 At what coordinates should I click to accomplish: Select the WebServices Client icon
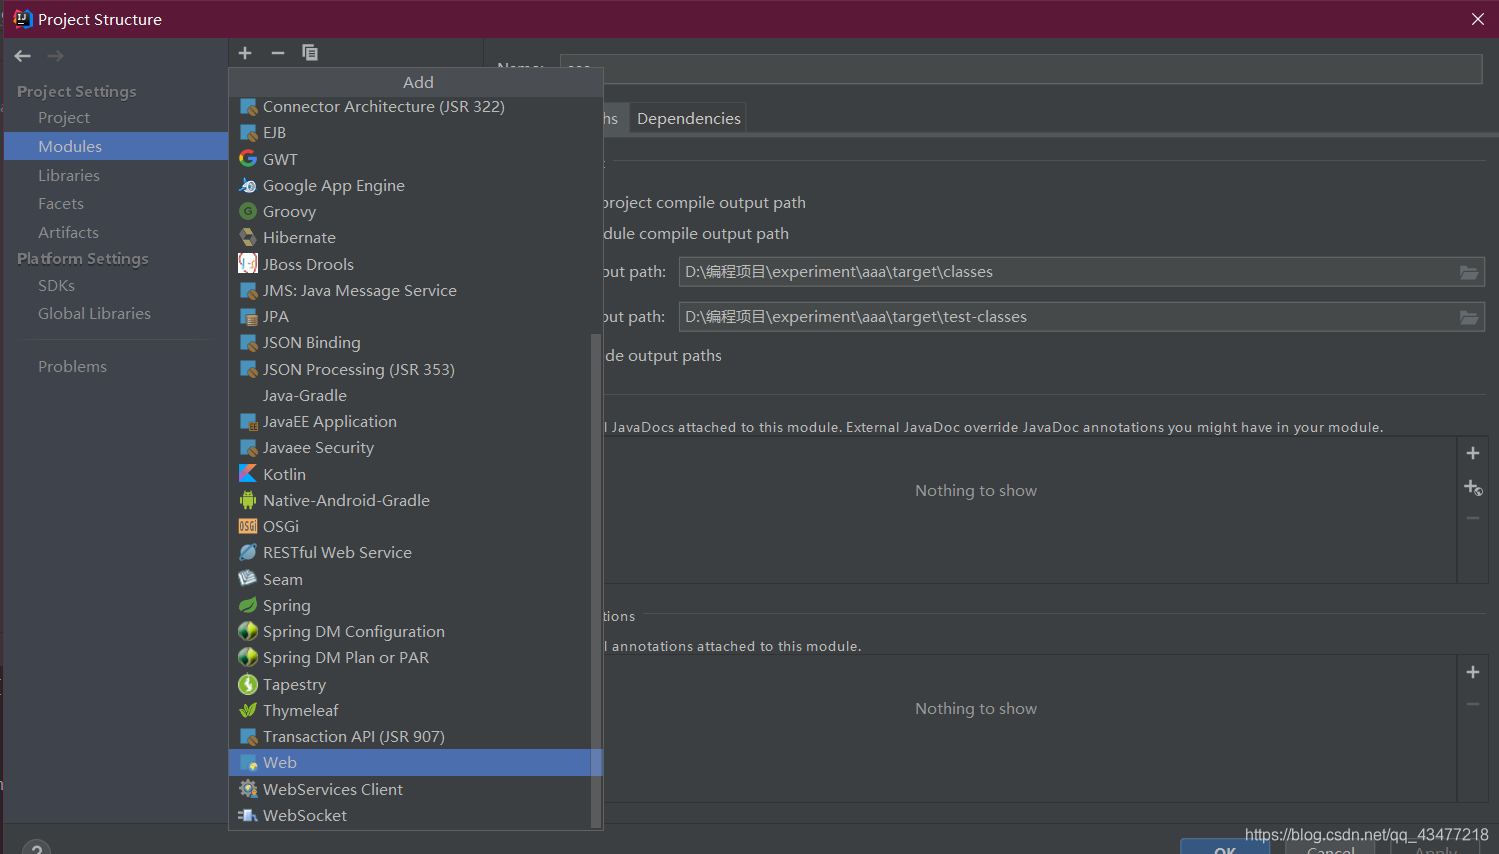click(x=248, y=789)
